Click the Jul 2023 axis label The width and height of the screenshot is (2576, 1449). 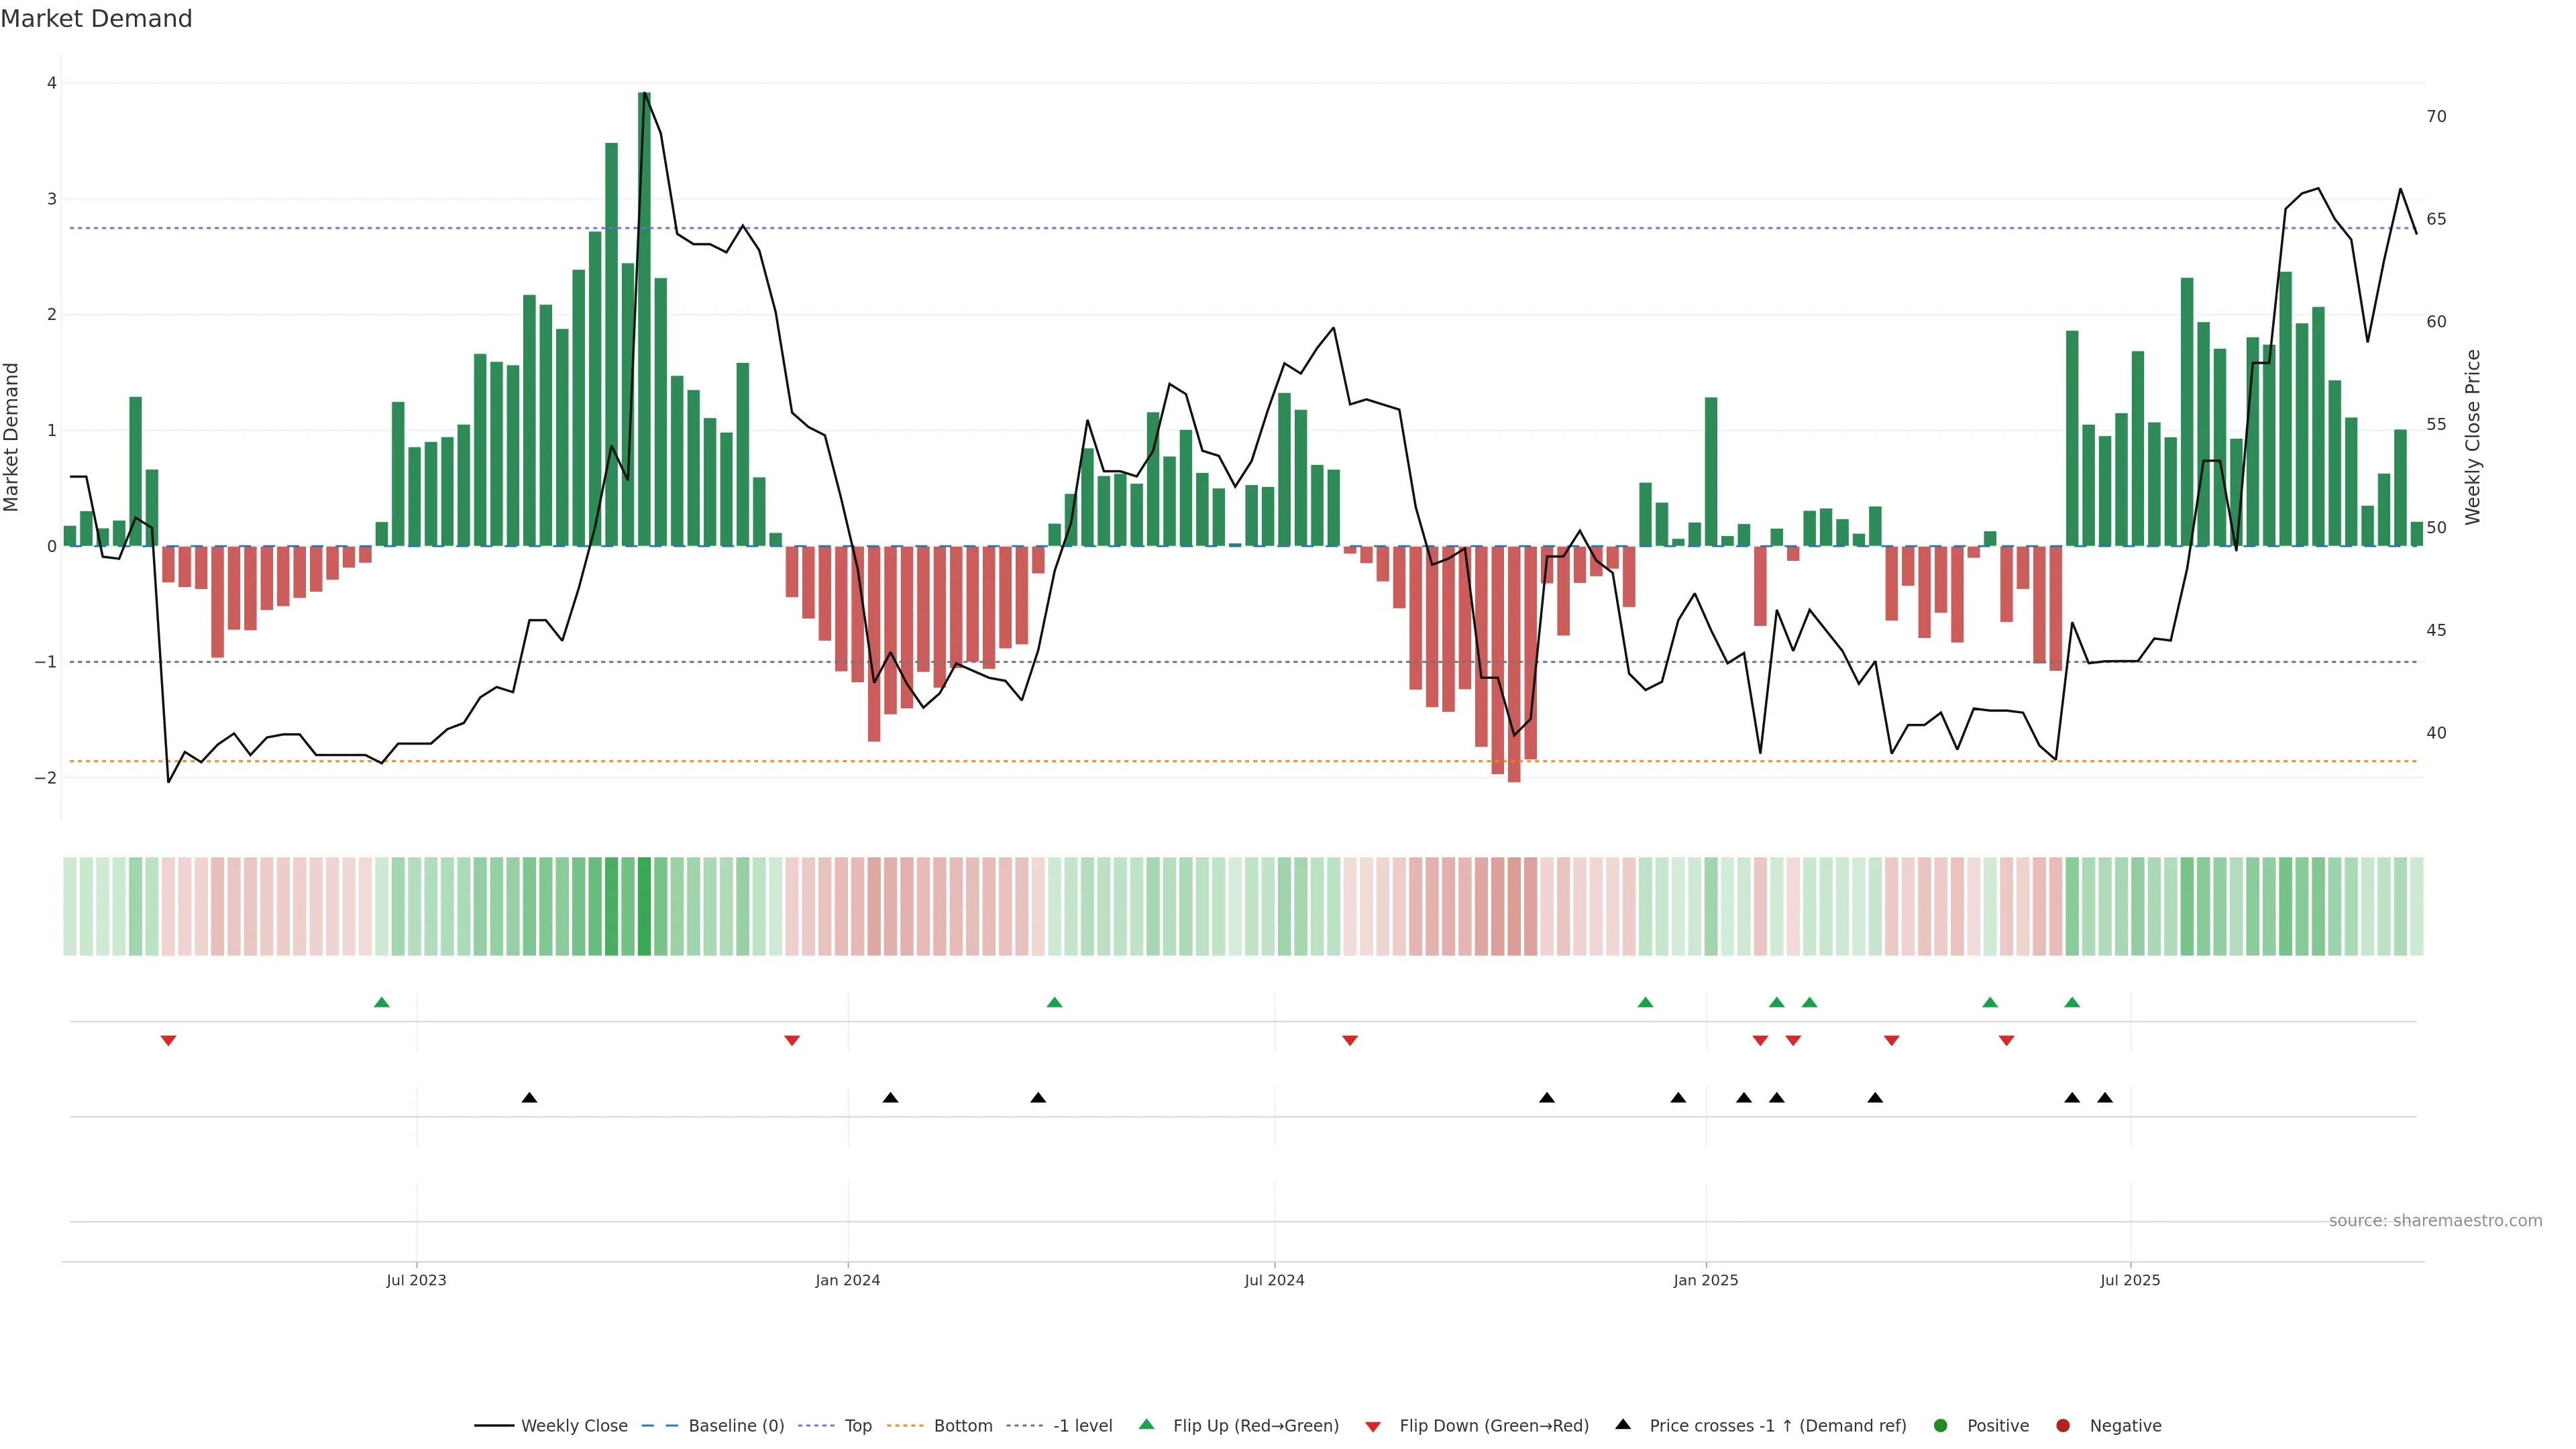pos(416,1280)
